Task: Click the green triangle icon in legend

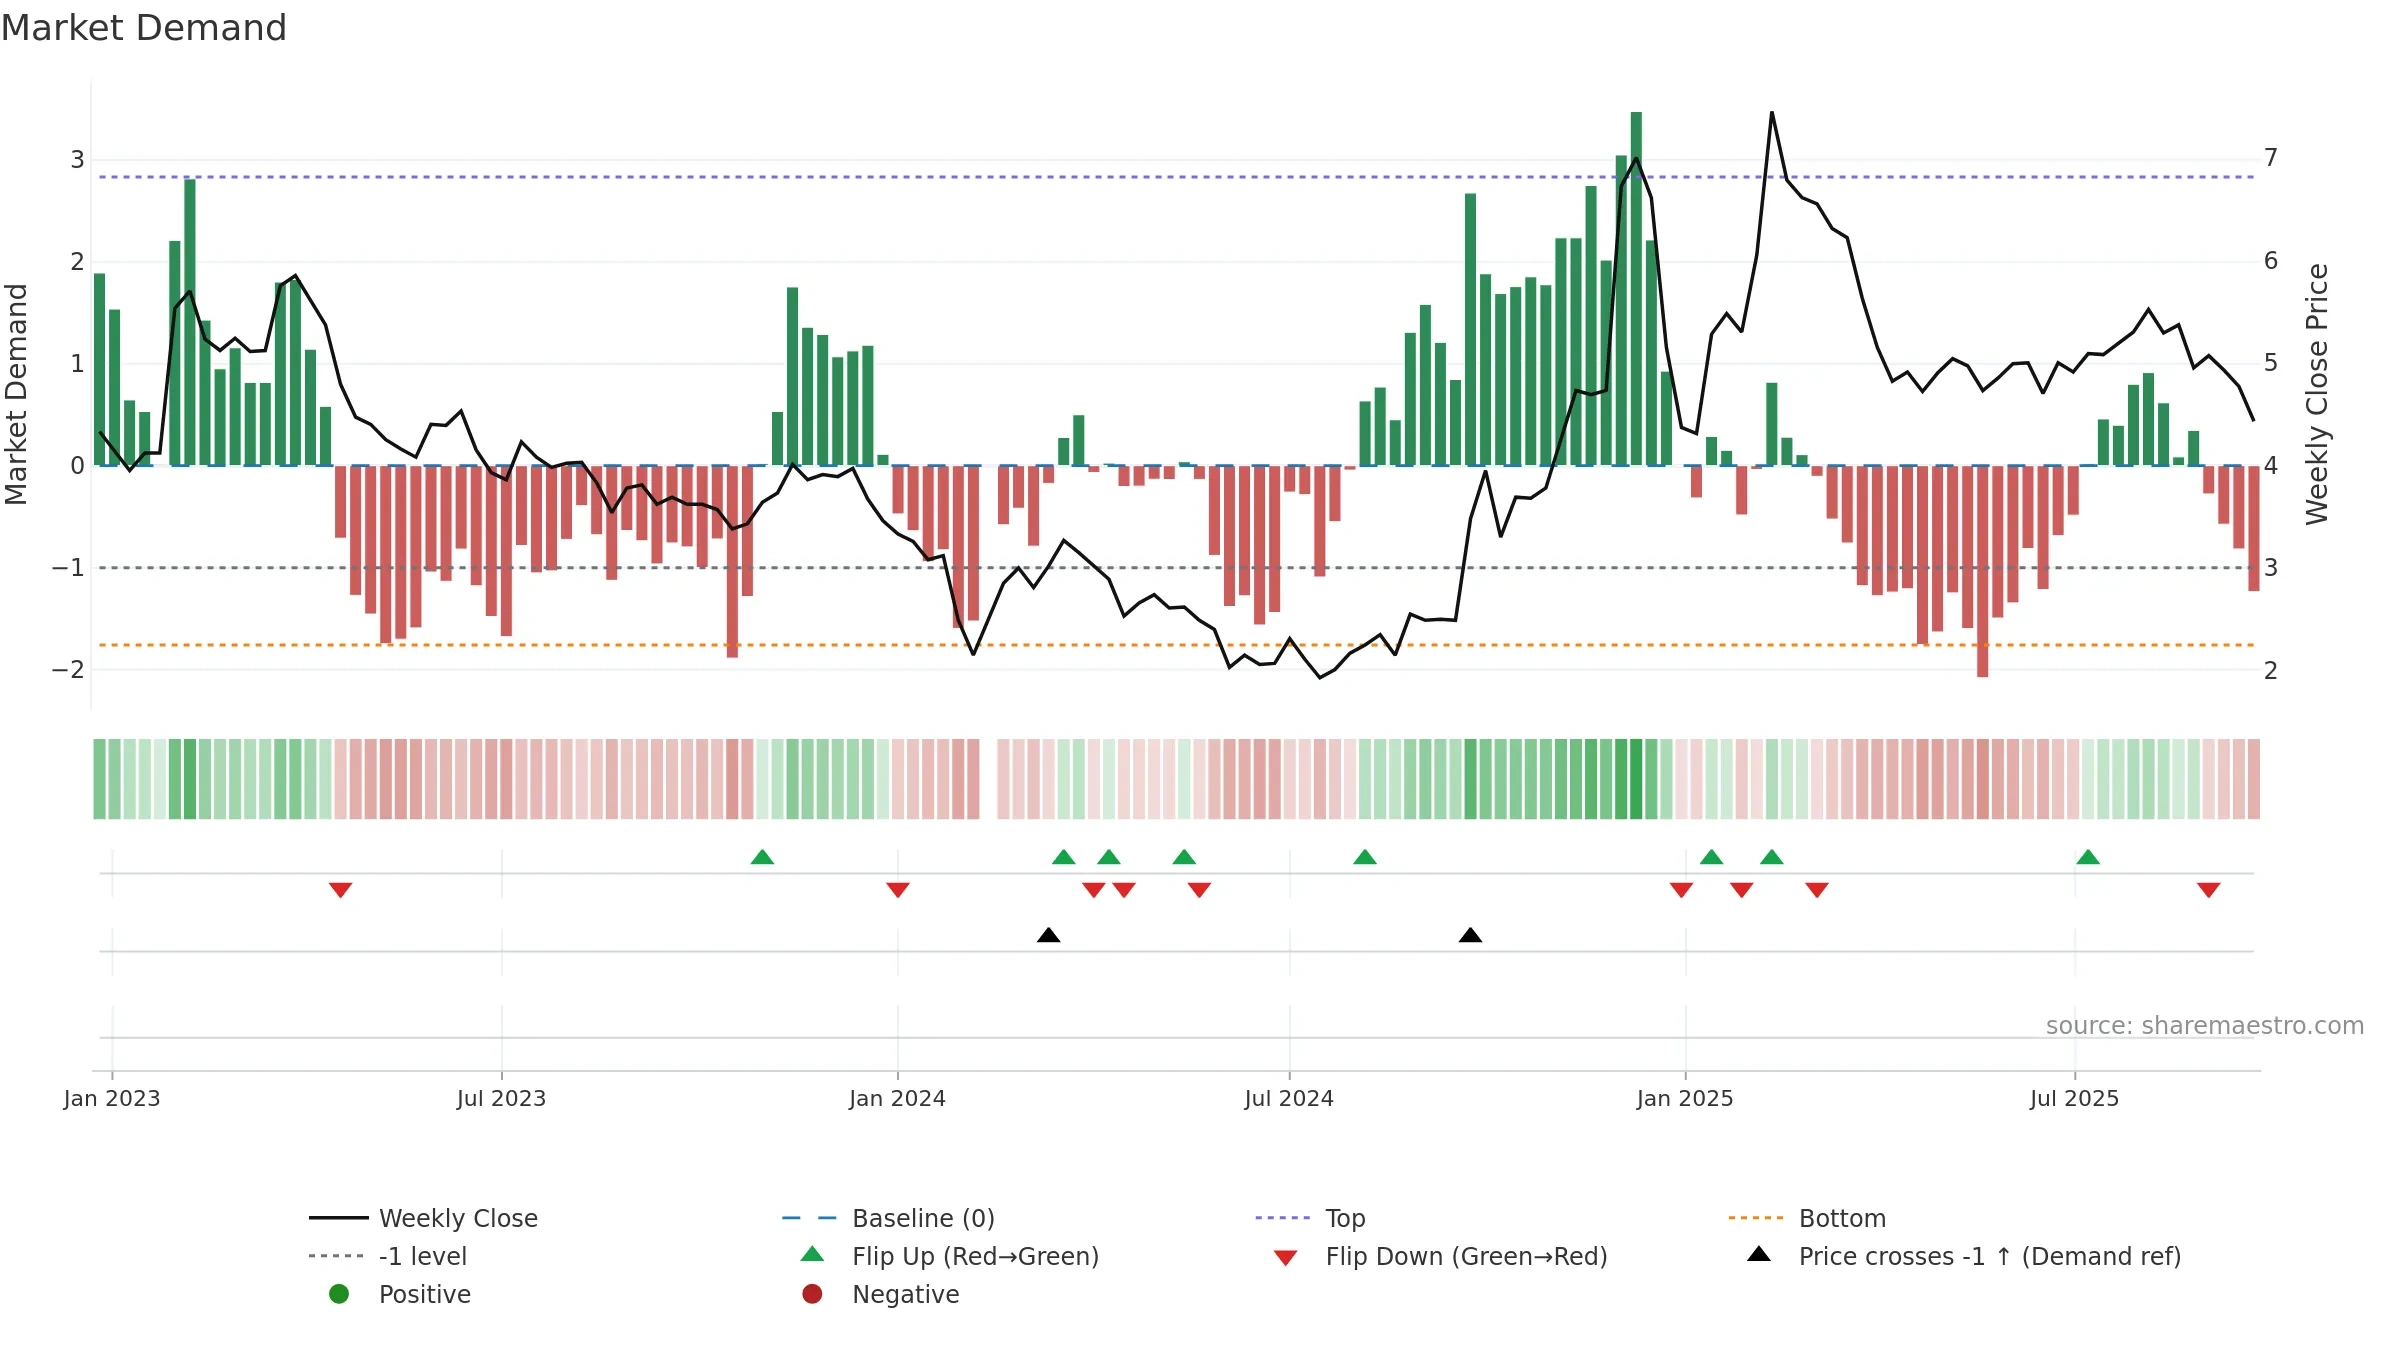Action: tap(812, 1254)
